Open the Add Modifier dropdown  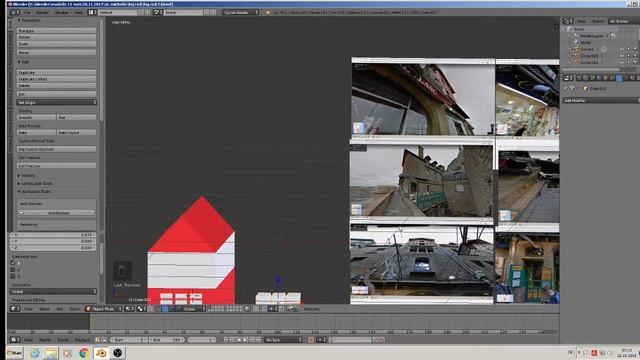pyautogui.click(x=601, y=100)
